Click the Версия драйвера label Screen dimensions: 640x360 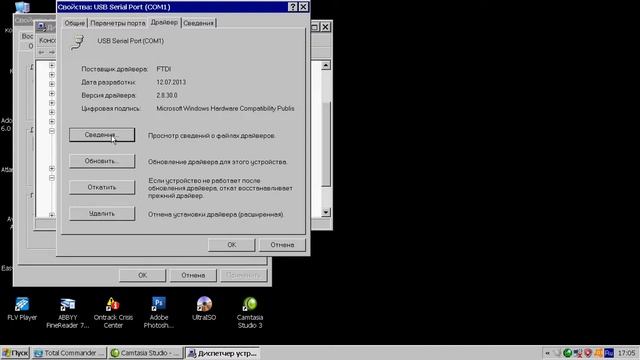click(109, 95)
